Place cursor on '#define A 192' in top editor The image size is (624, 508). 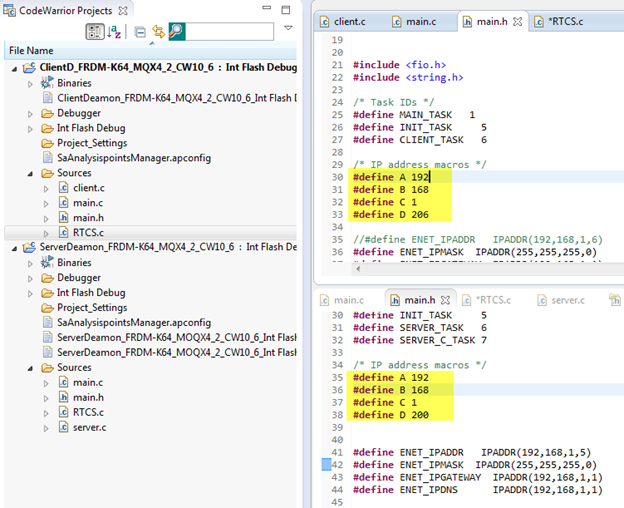tap(391, 177)
